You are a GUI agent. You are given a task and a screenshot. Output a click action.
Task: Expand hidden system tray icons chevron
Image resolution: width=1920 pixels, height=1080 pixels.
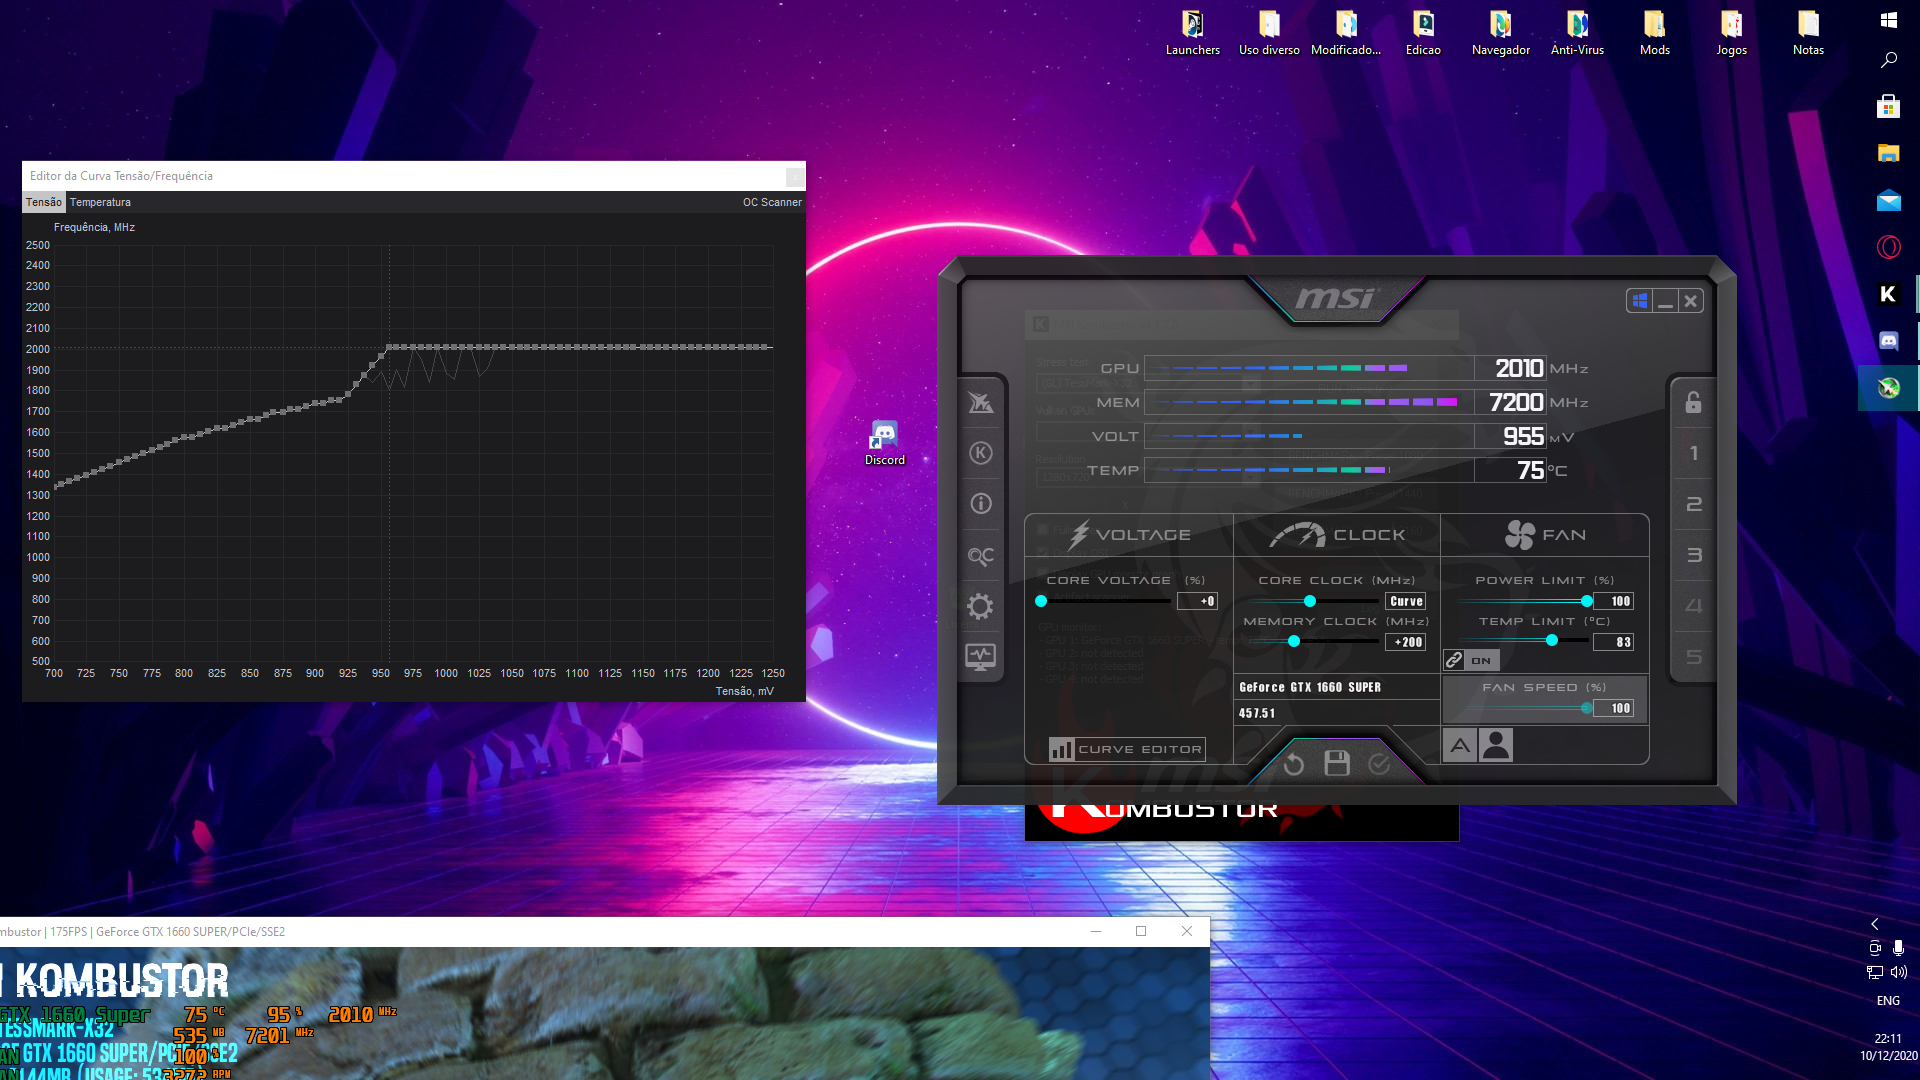pos(1875,924)
